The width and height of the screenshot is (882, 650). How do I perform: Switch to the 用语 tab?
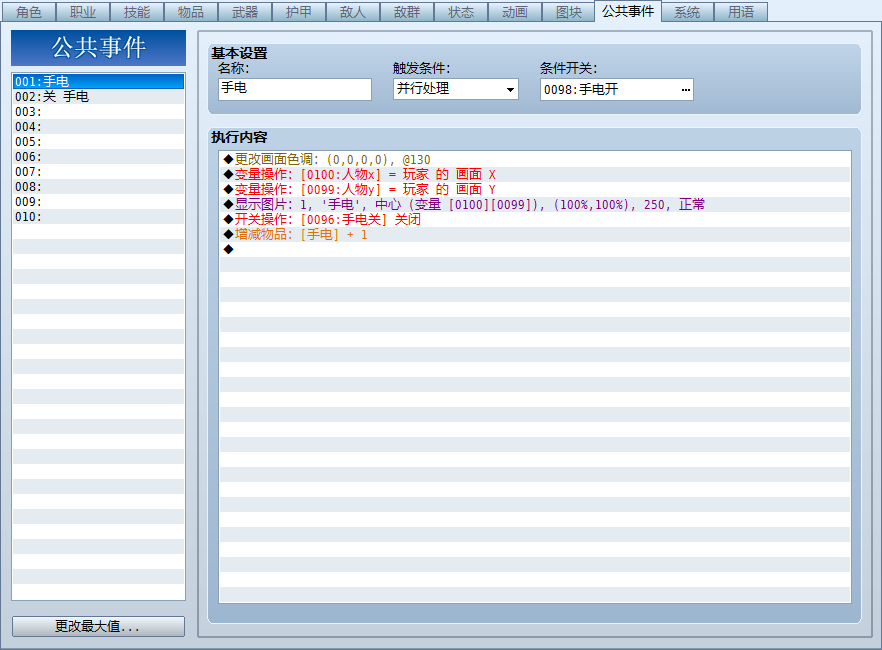click(x=741, y=12)
